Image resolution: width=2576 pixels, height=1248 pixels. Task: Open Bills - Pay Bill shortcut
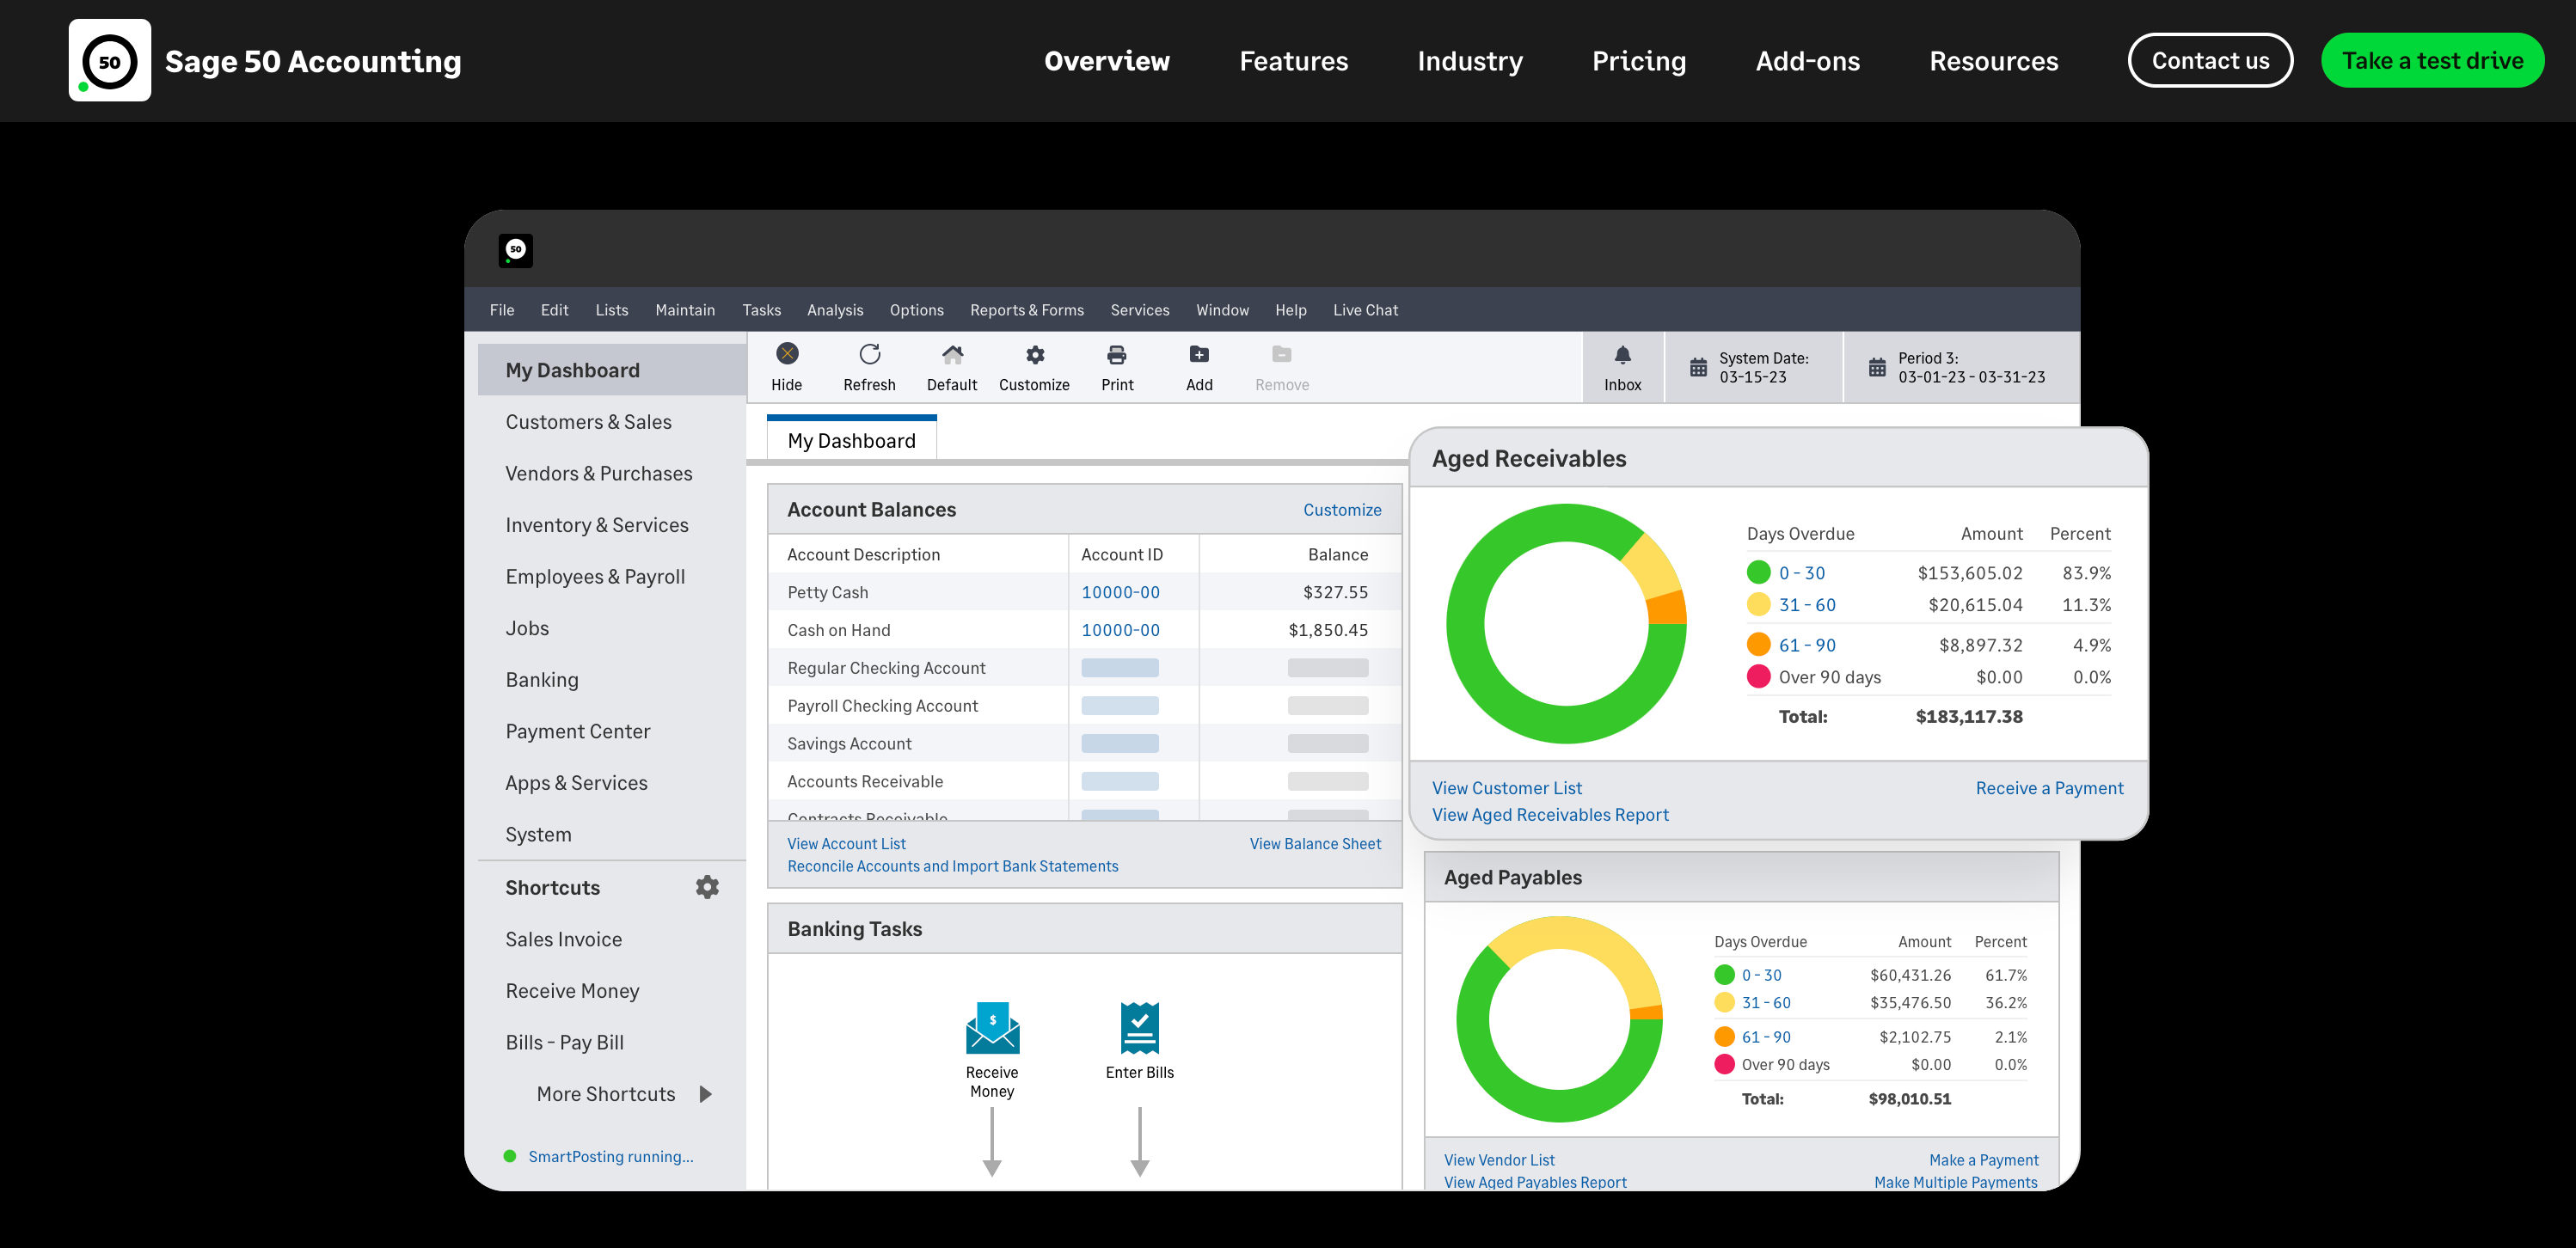click(564, 1042)
